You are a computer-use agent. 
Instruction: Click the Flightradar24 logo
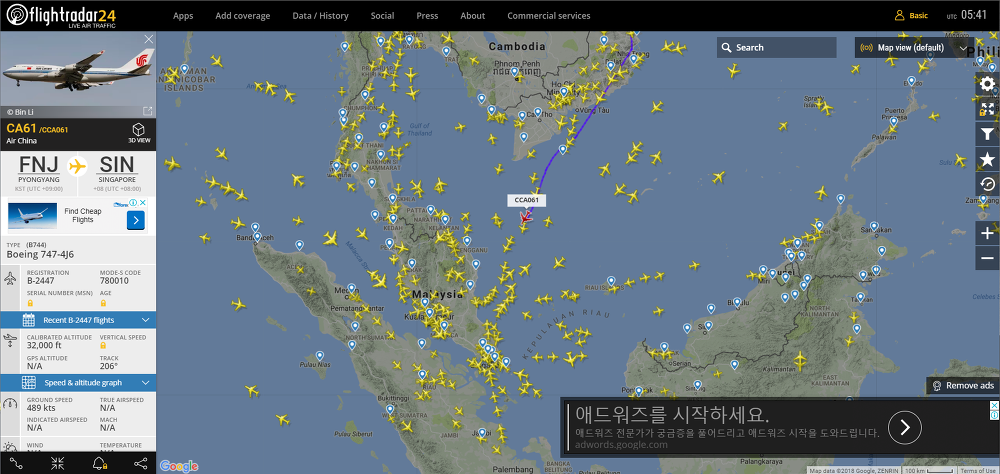click(x=62, y=15)
